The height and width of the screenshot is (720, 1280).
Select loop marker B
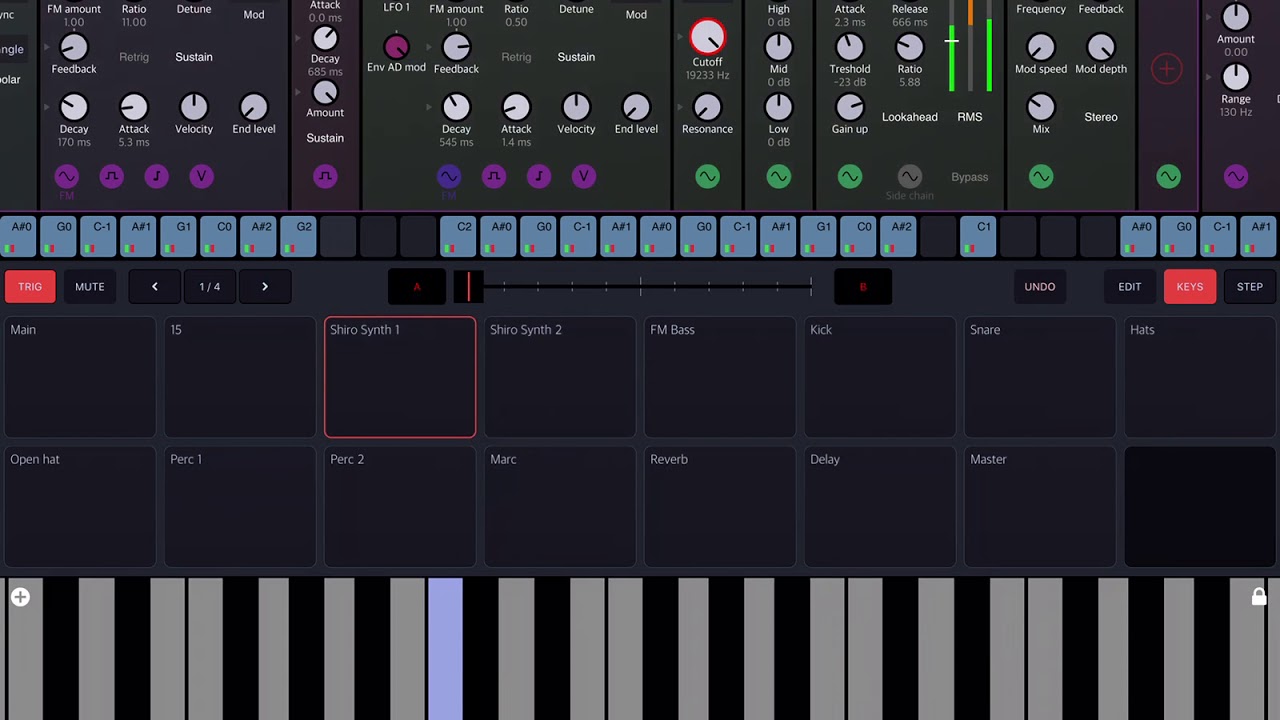point(863,287)
